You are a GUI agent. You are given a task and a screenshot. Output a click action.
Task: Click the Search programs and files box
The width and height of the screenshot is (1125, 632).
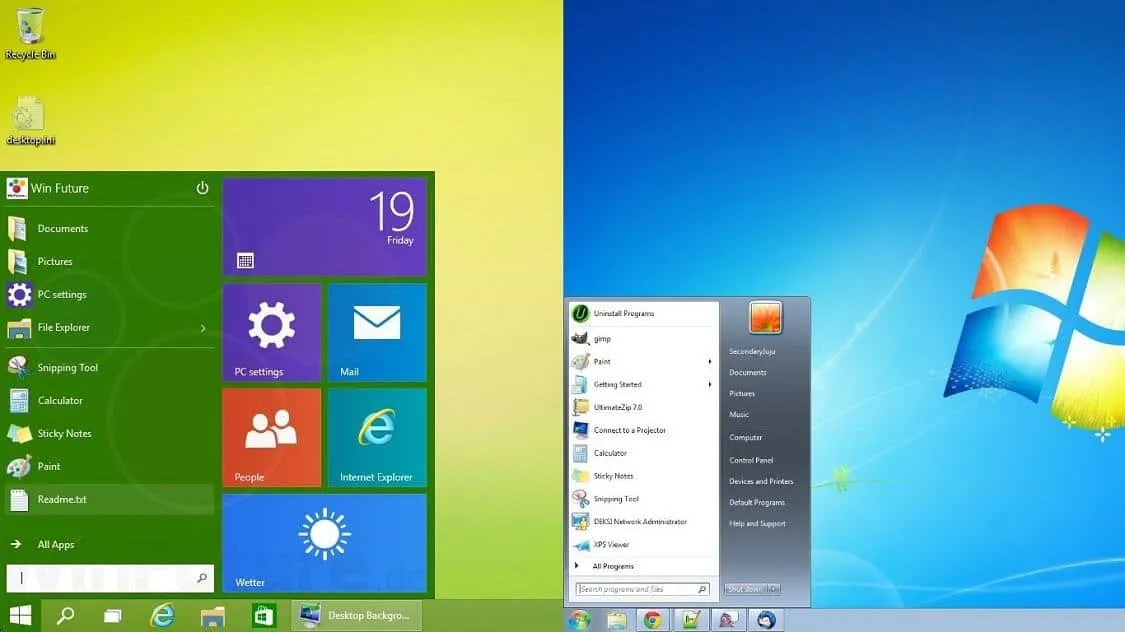[636, 590]
